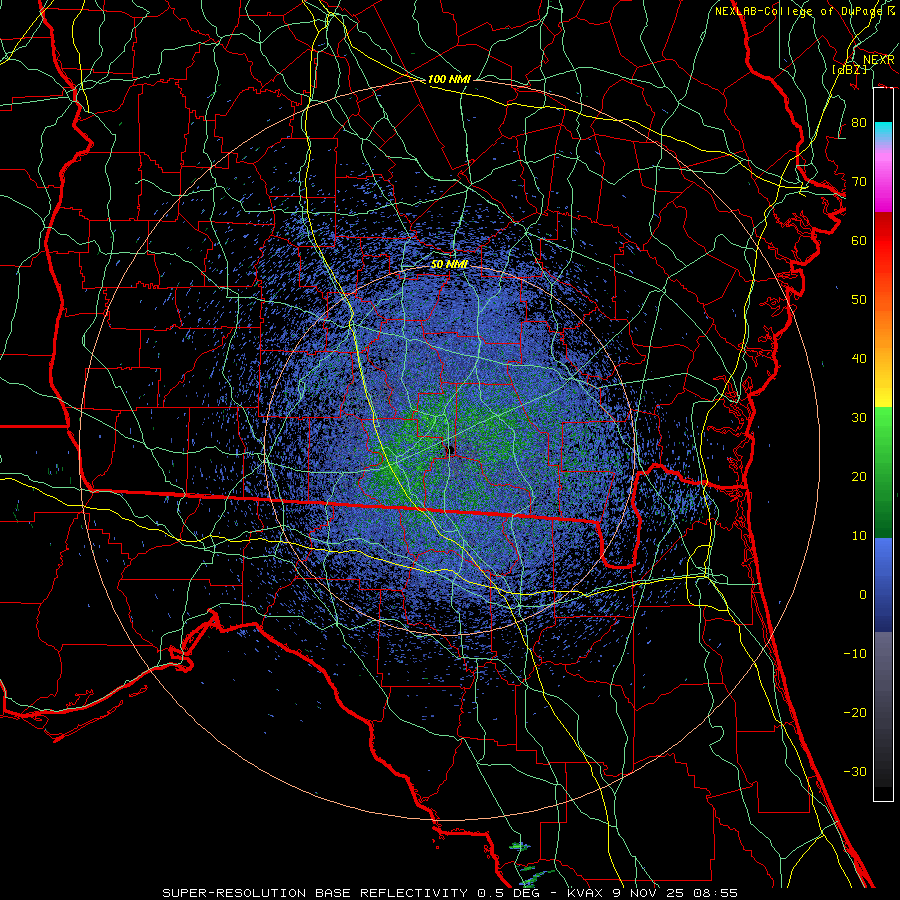Click the "0" value on the dBZ scale
The height and width of the screenshot is (900, 900).
click(x=863, y=595)
